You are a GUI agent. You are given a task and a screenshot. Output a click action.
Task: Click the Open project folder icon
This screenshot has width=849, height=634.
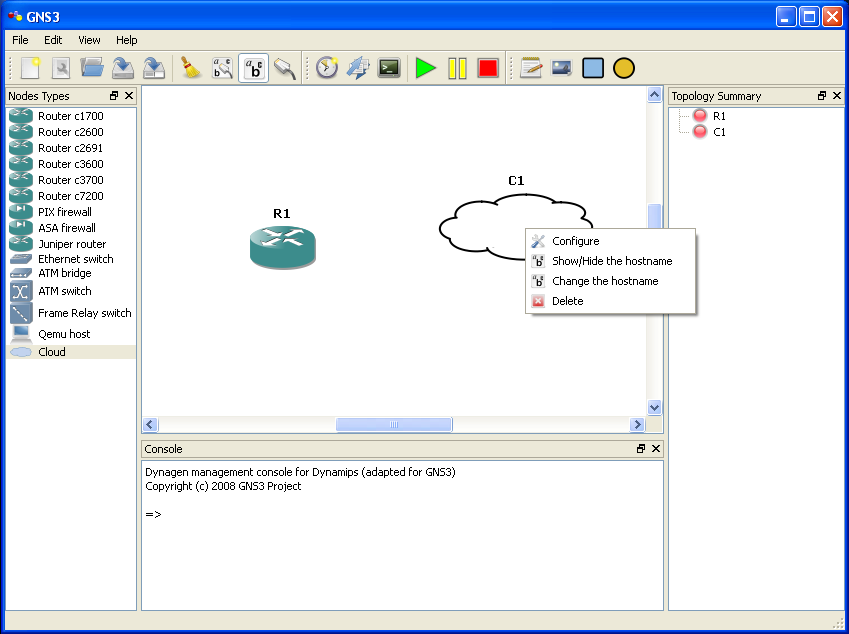(x=92, y=68)
